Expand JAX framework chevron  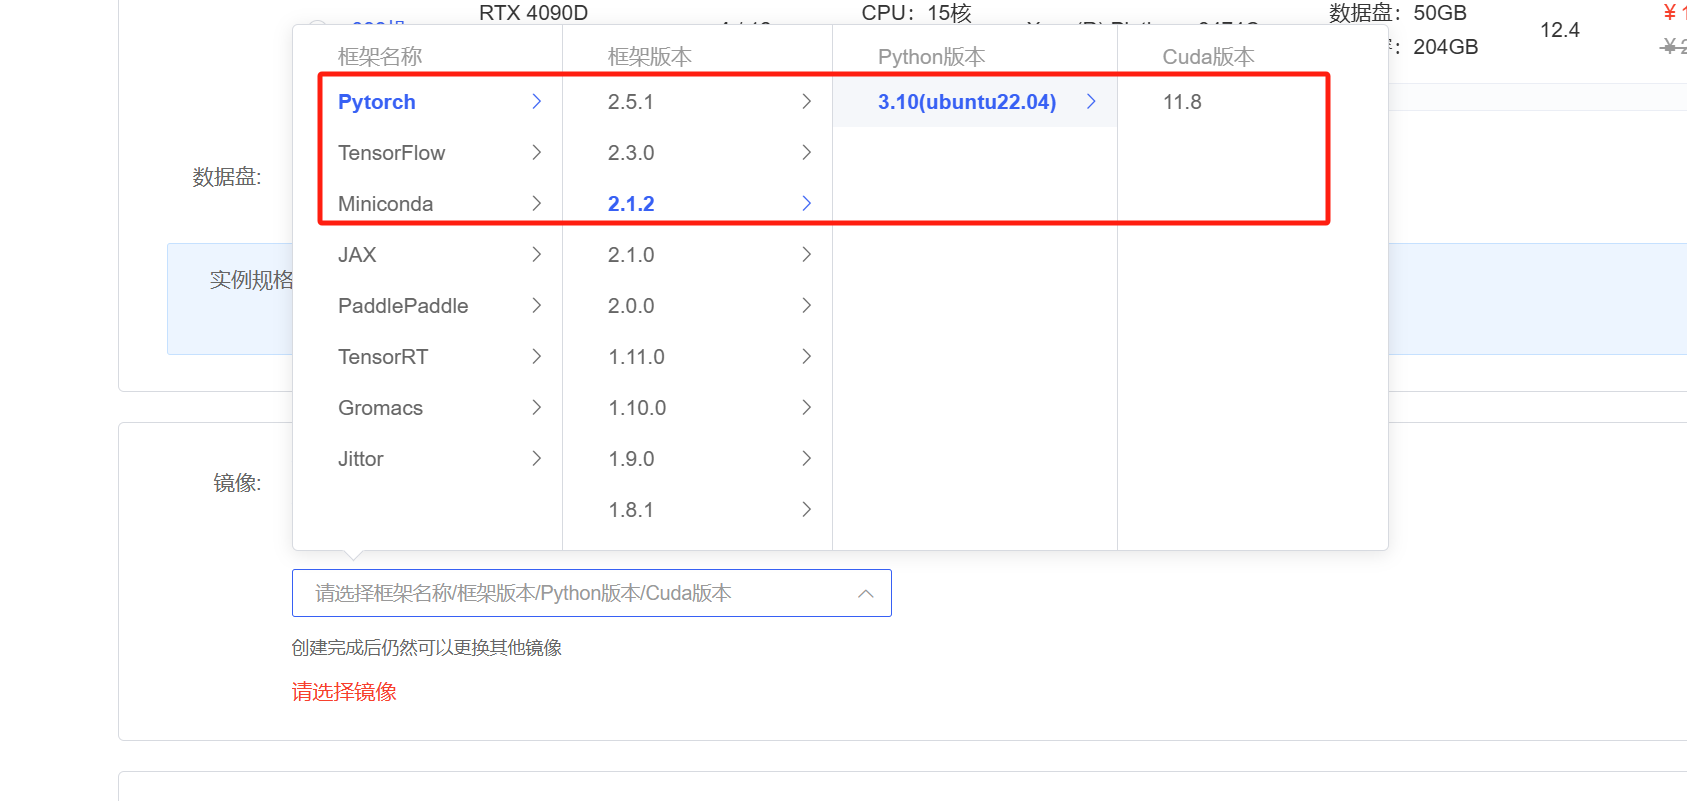pos(536,255)
